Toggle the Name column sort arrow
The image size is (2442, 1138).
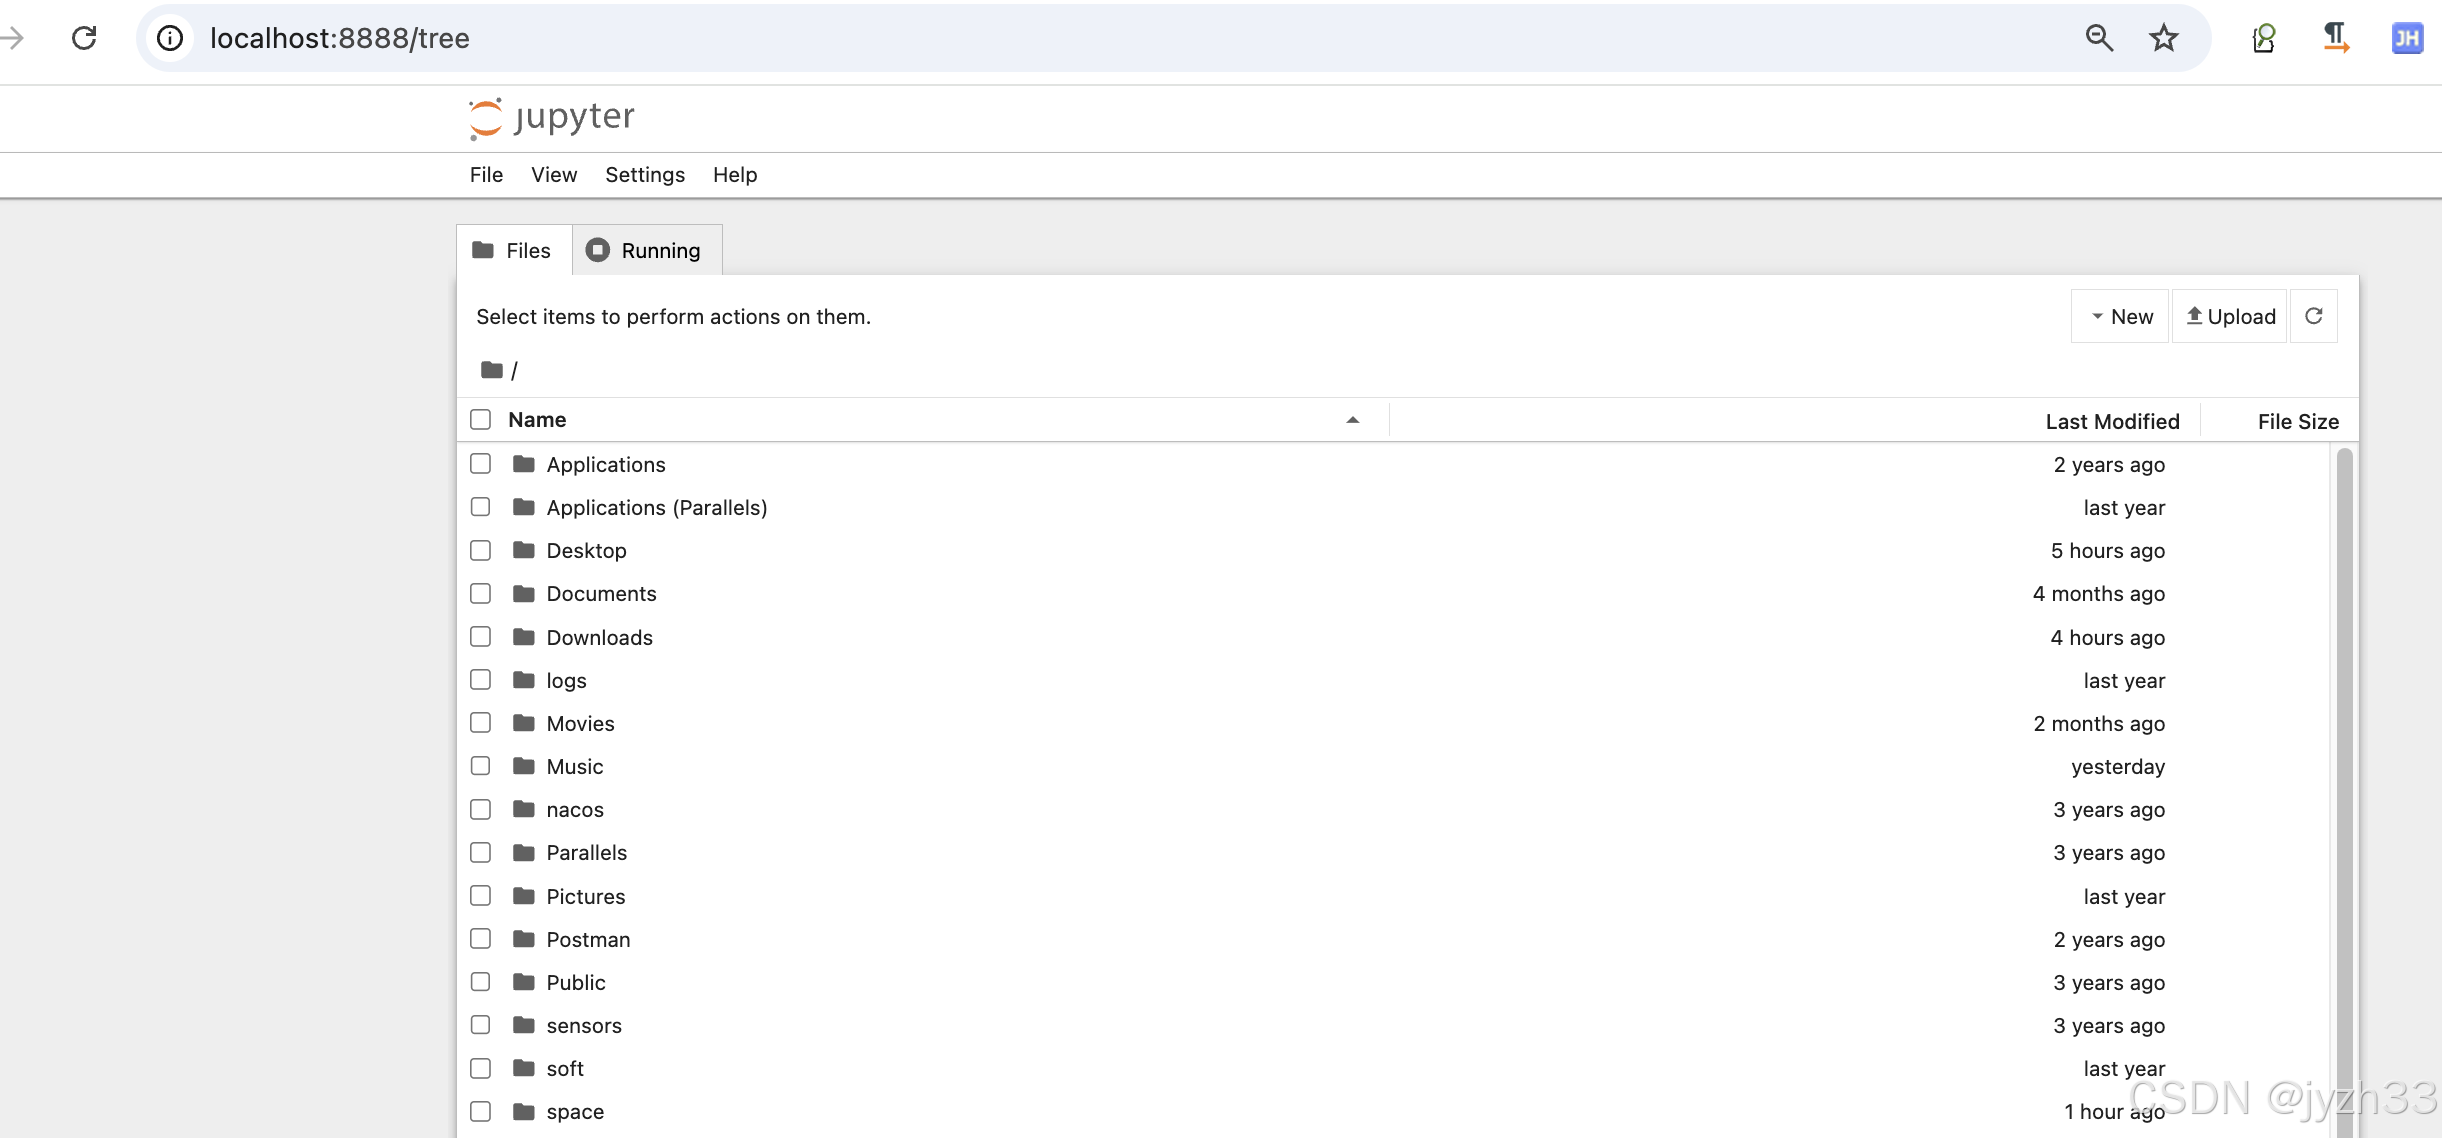pyautogui.click(x=1352, y=420)
